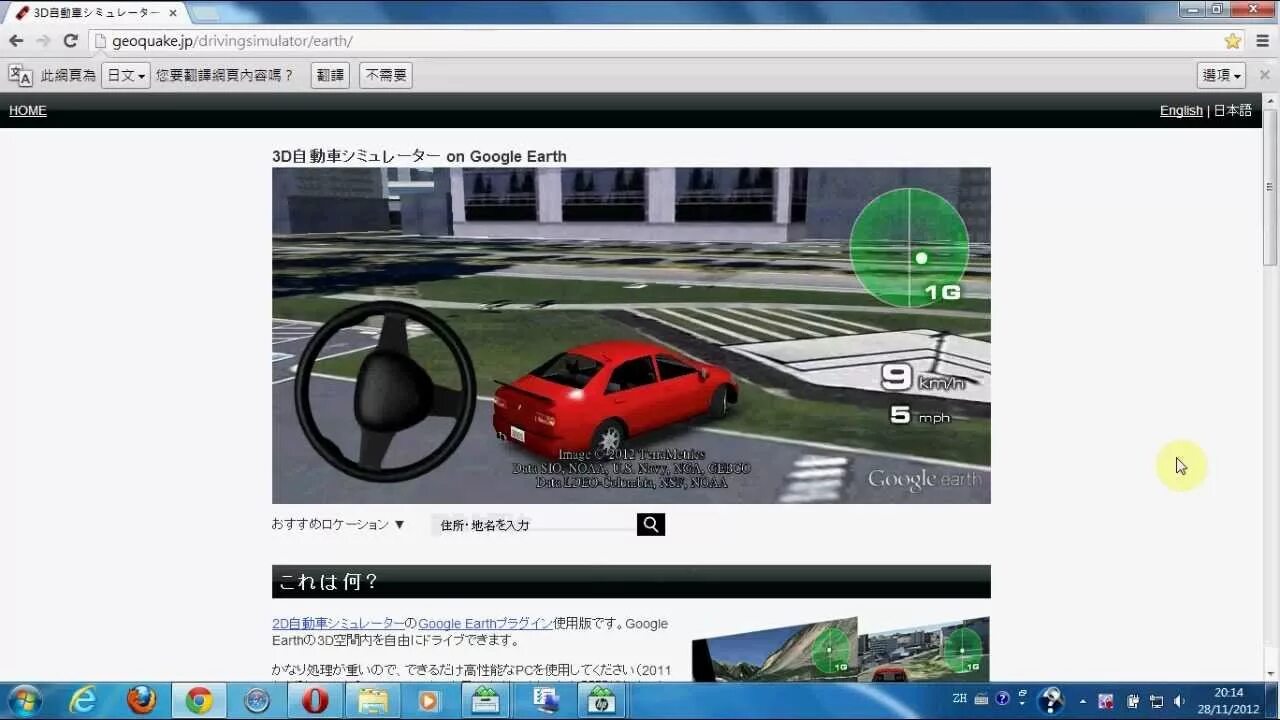Viewport: 1280px width, 720px height.
Task: Open the 日文 language dropdown
Action: 125,75
